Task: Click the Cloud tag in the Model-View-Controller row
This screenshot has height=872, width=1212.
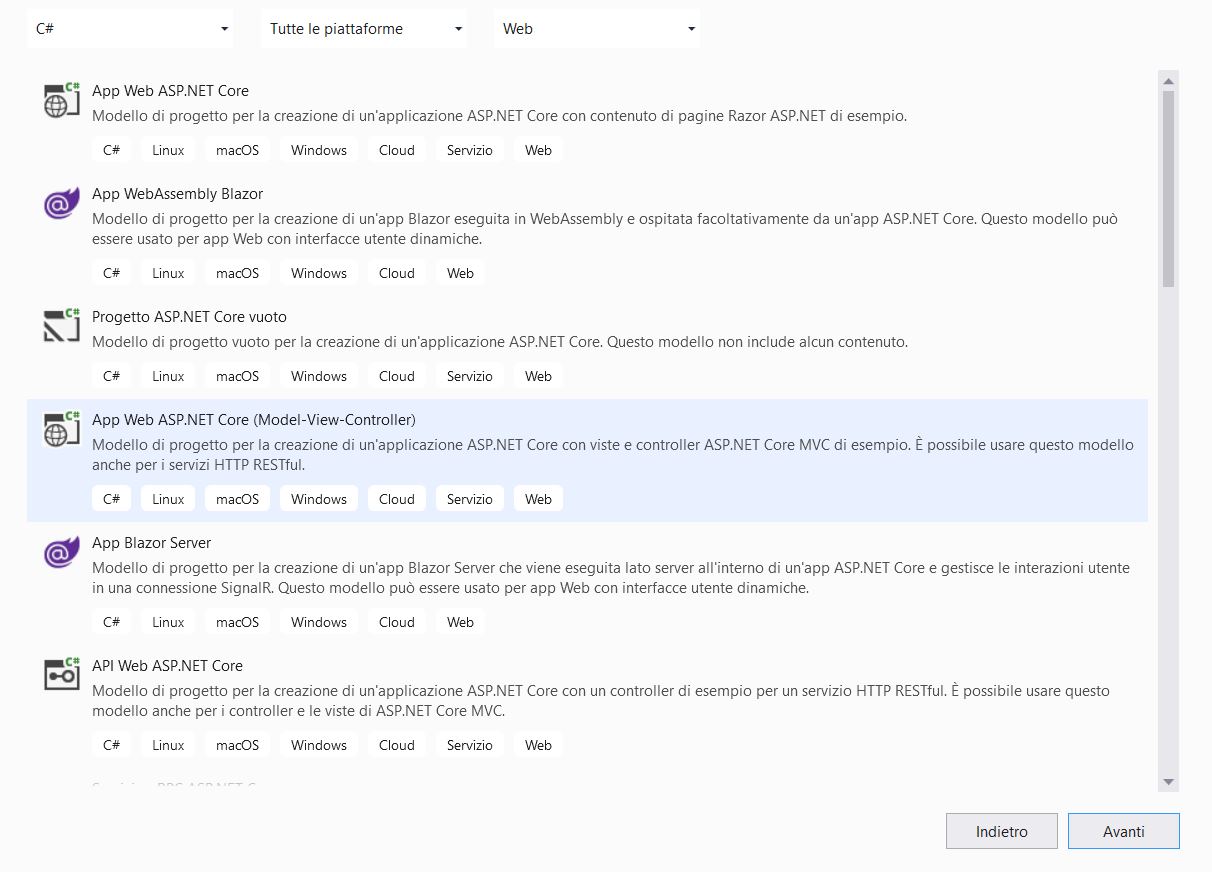Action: tap(396, 499)
